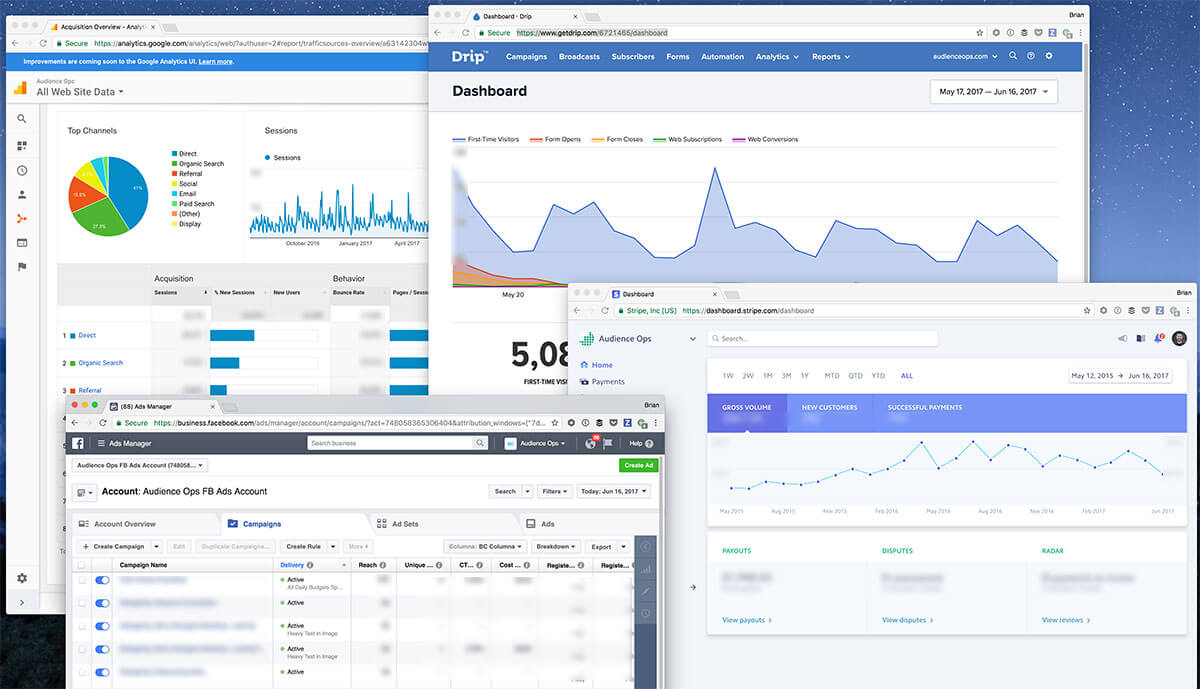Open chart icon in Ads Manager side panel
The height and width of the screenshot is (689, 1200).
(x=645, y=569)
